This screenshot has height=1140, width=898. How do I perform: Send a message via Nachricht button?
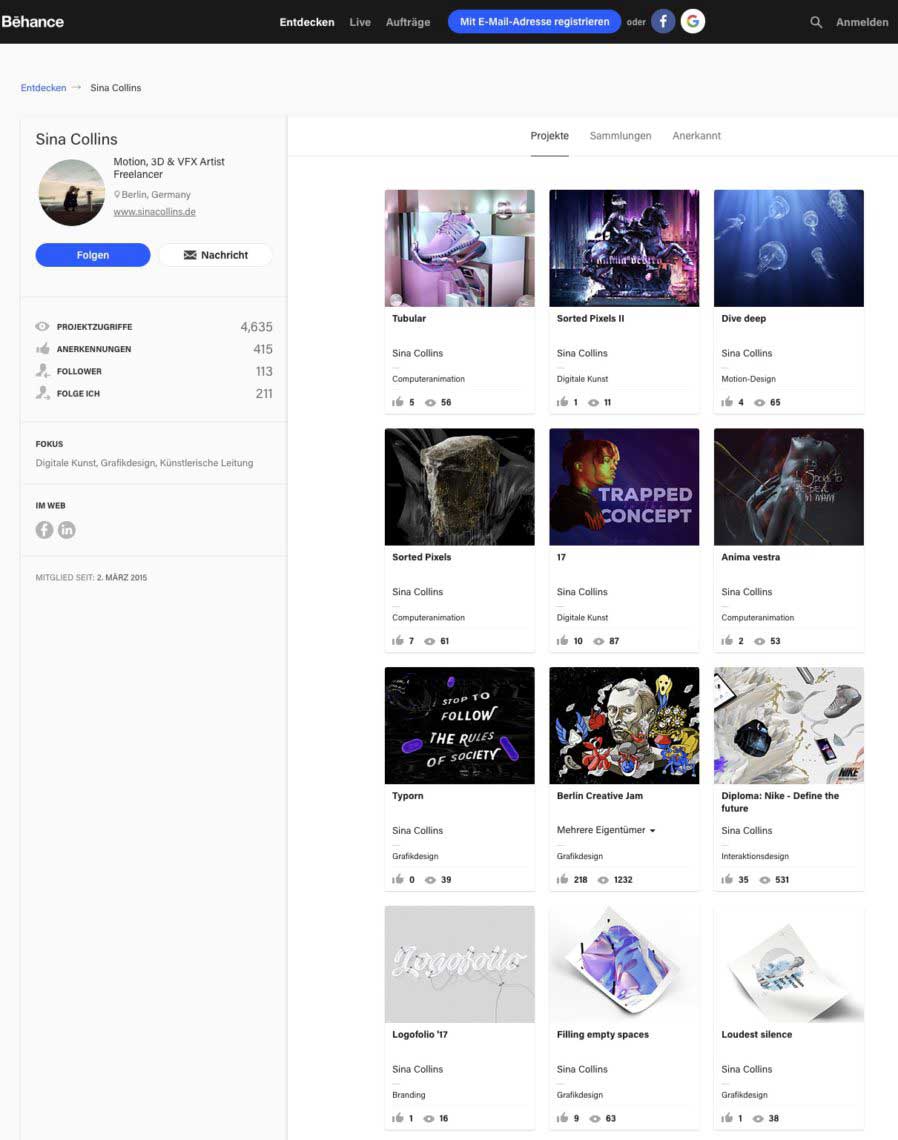(x=216, y=255)
